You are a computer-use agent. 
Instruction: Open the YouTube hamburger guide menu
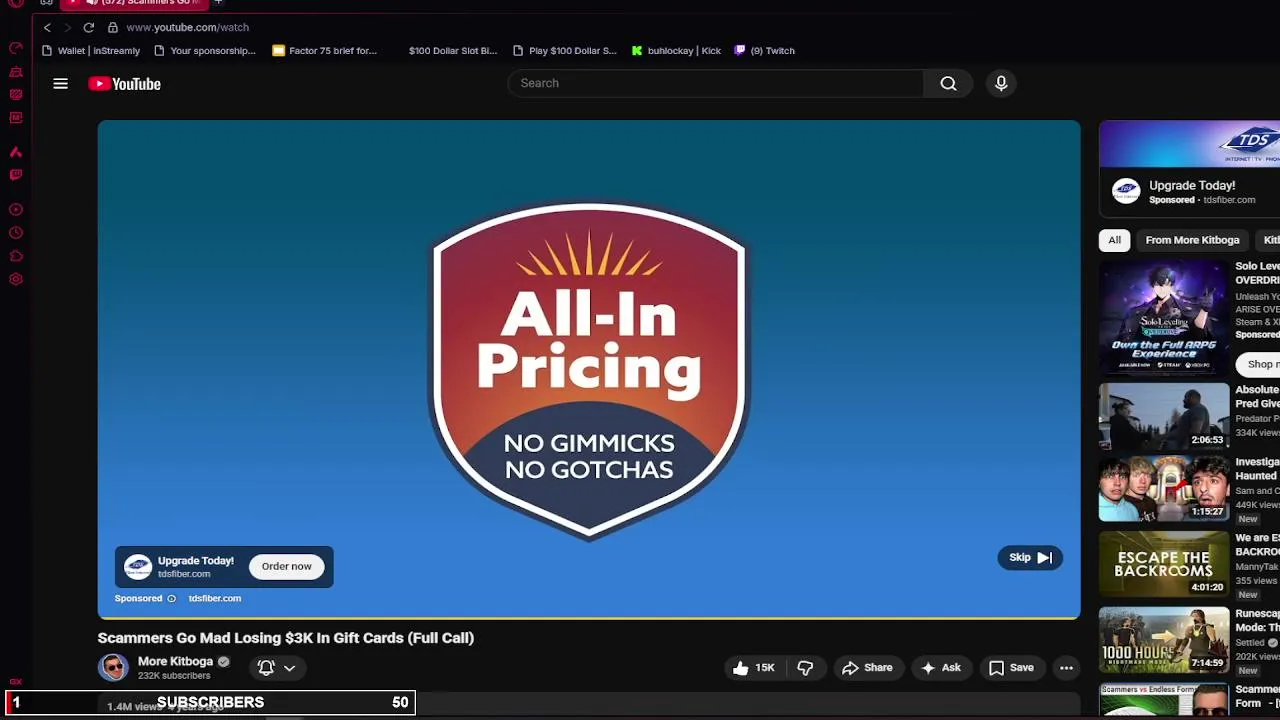[x=60, y=84]
